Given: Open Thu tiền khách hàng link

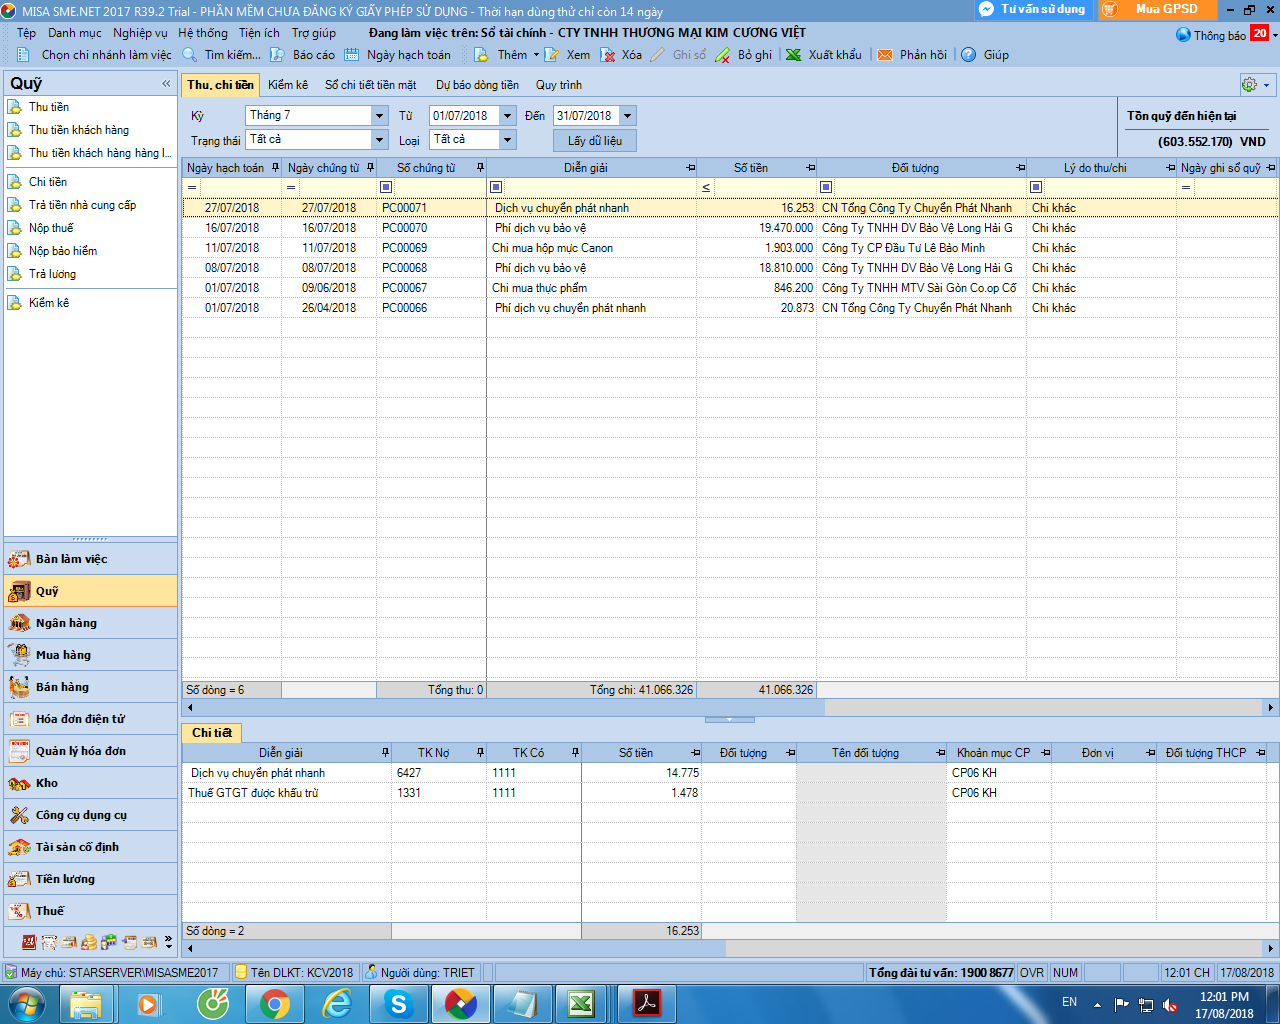Looking at the screenshot, I should tap(79, 130).
